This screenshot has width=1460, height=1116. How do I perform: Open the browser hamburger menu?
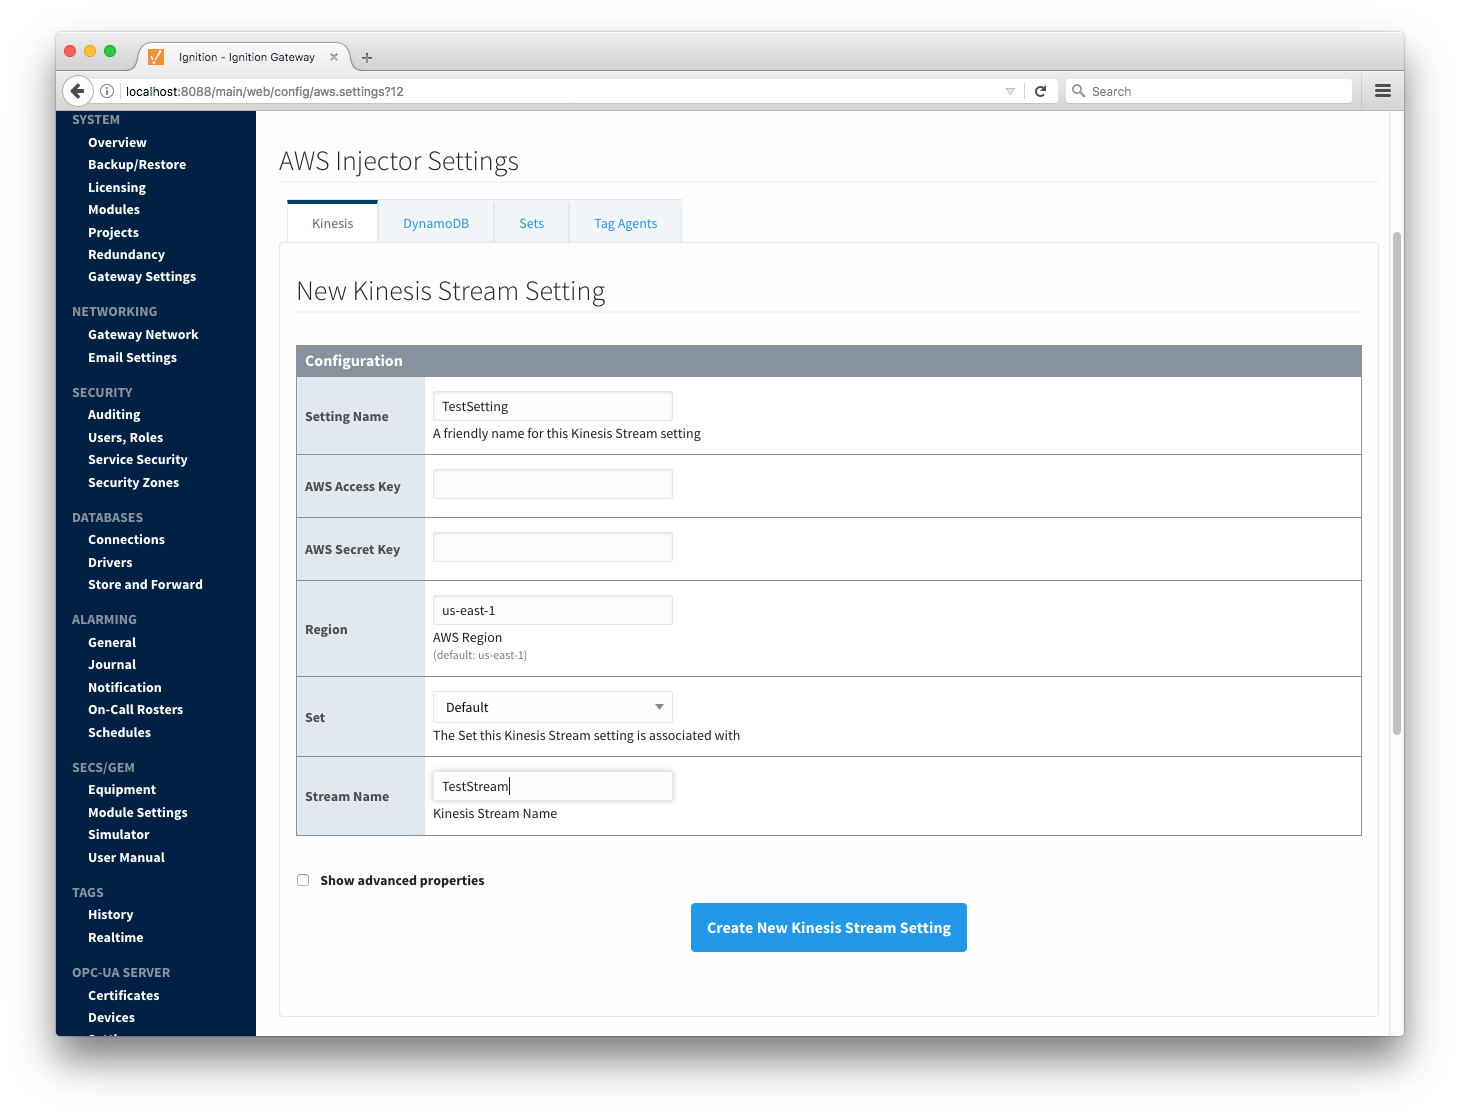click(x=1383, y=91)
